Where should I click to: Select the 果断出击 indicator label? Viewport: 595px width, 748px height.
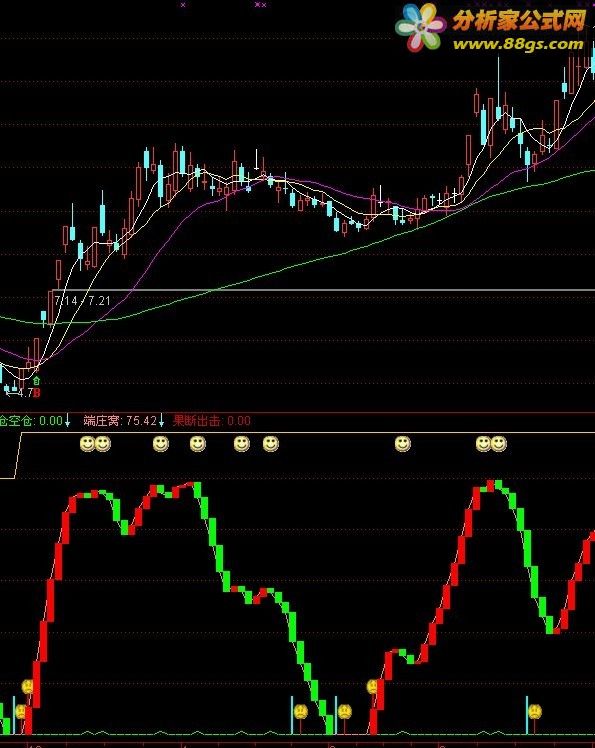[197, 421]
